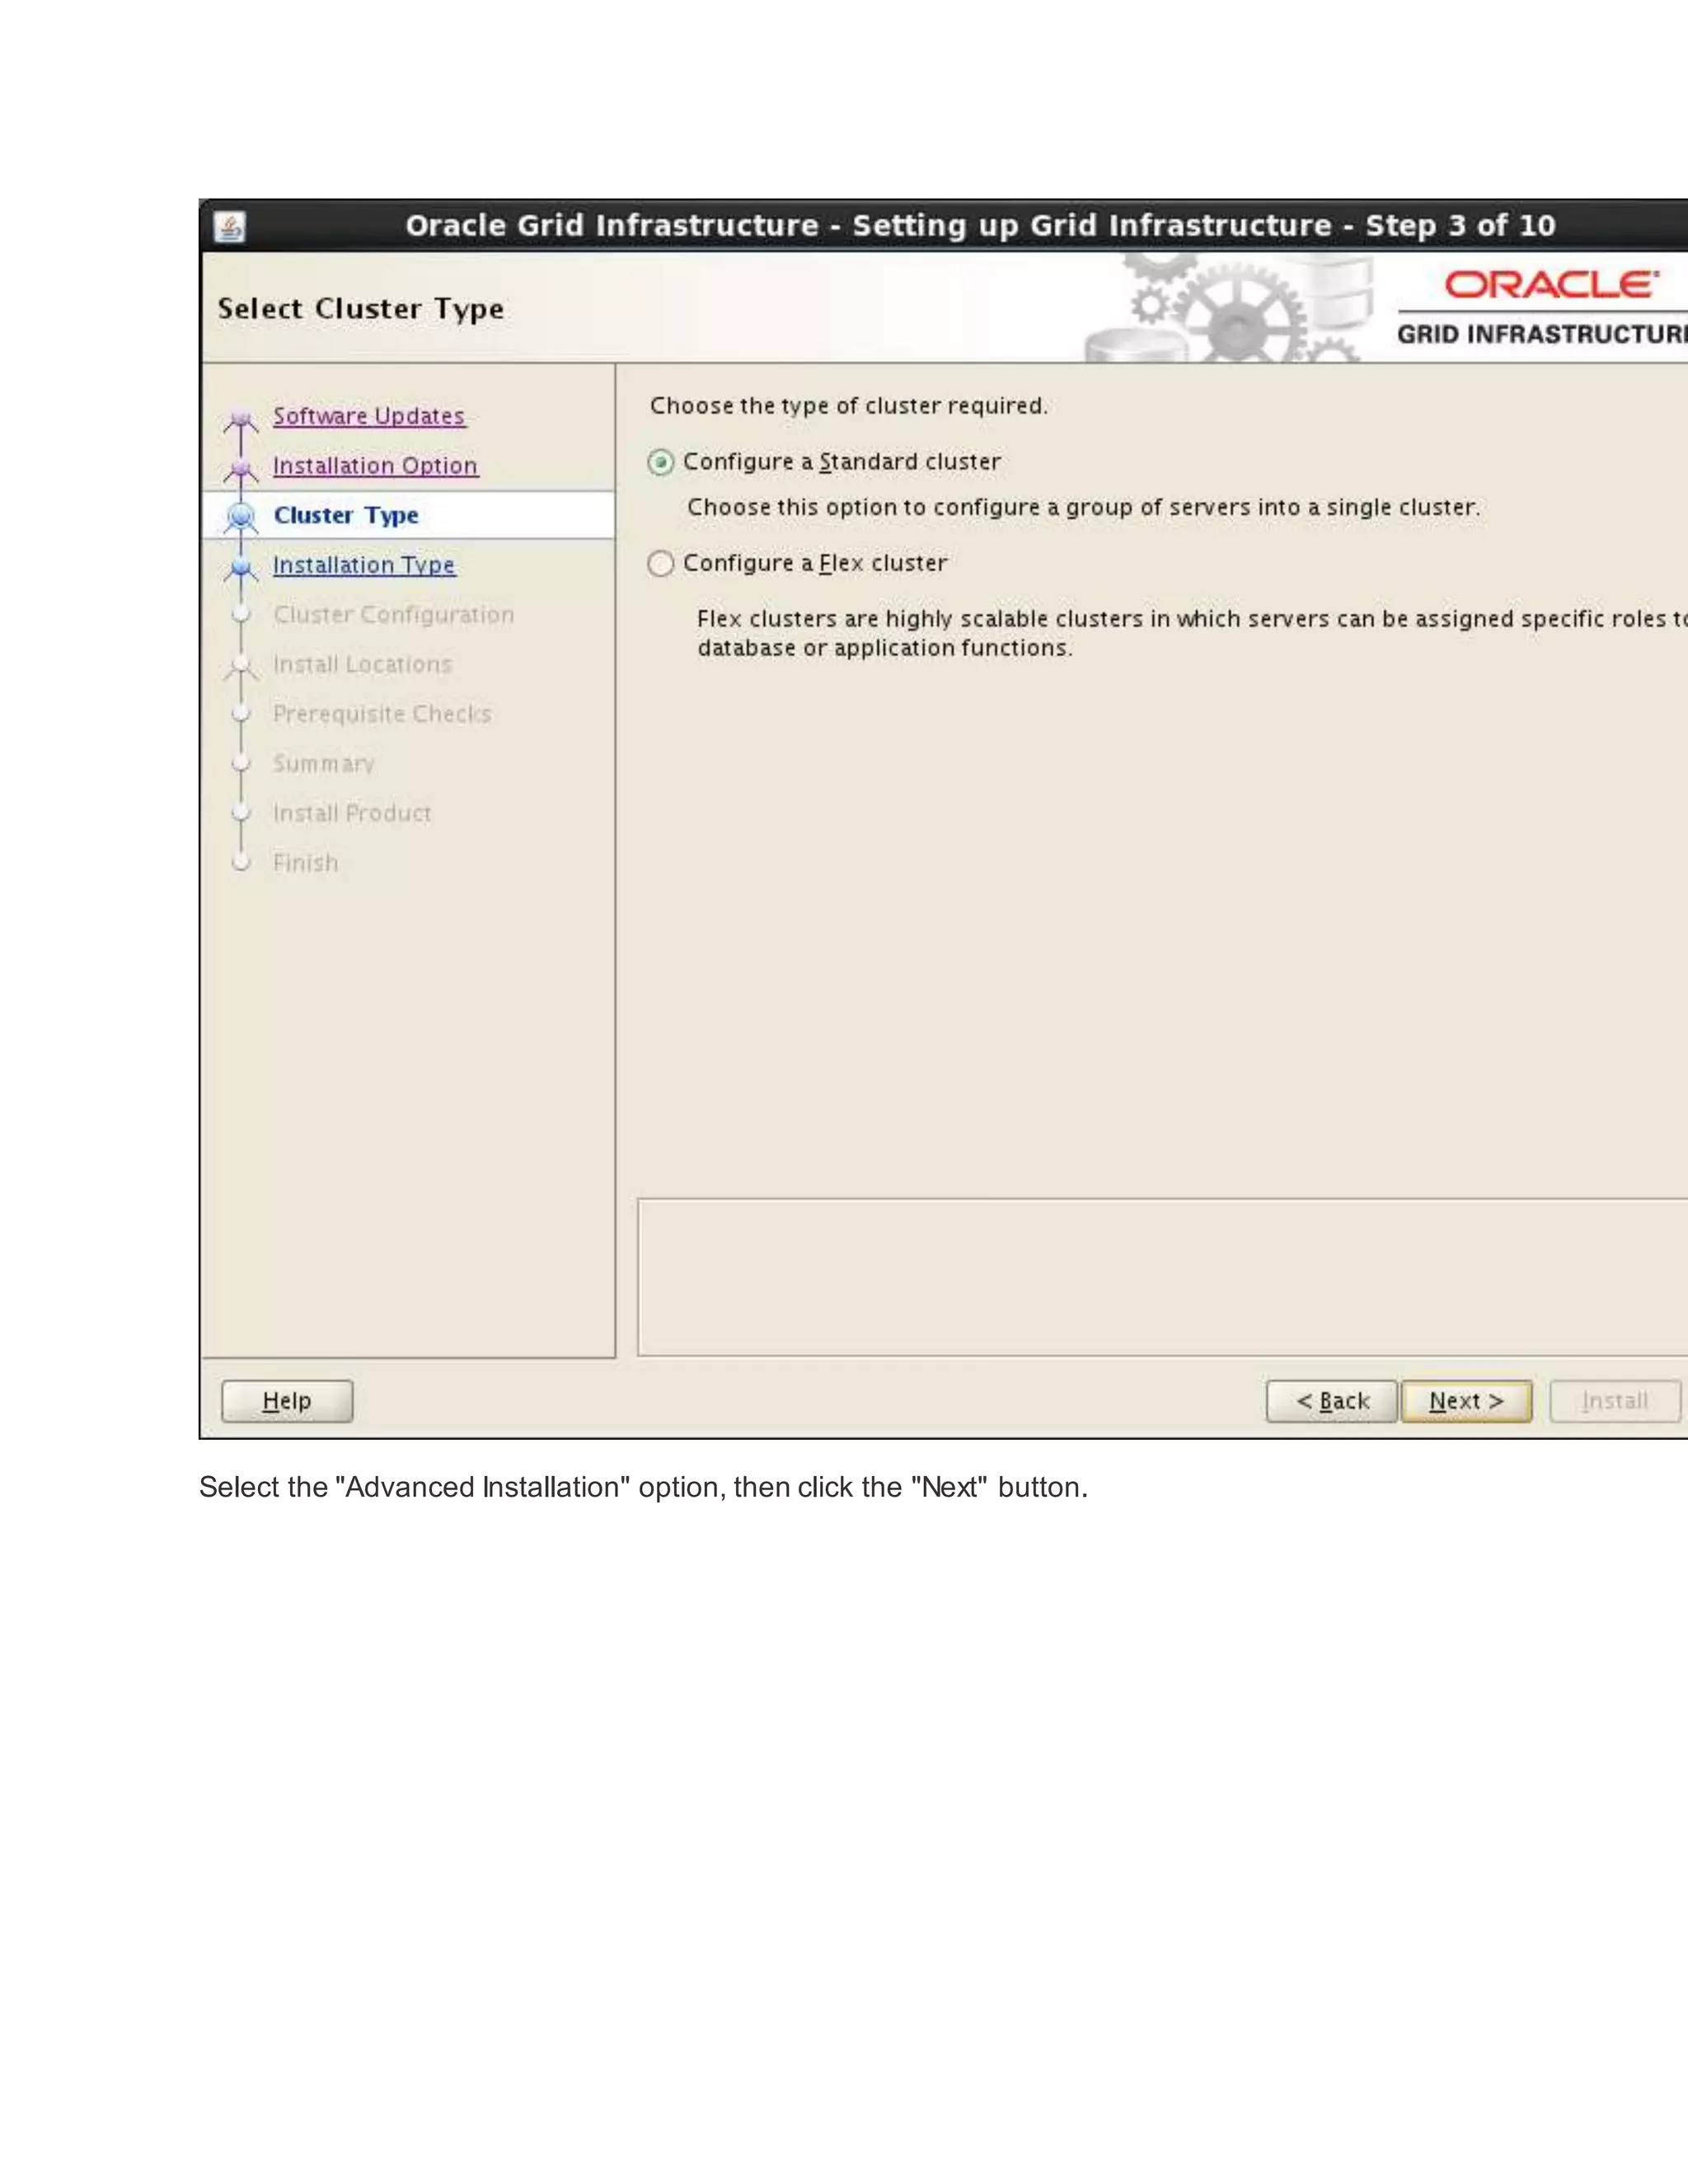Click the Oracle Grid Infrastructure window title
Viewport: 1688px width, 2184px height.
point(980,226)
